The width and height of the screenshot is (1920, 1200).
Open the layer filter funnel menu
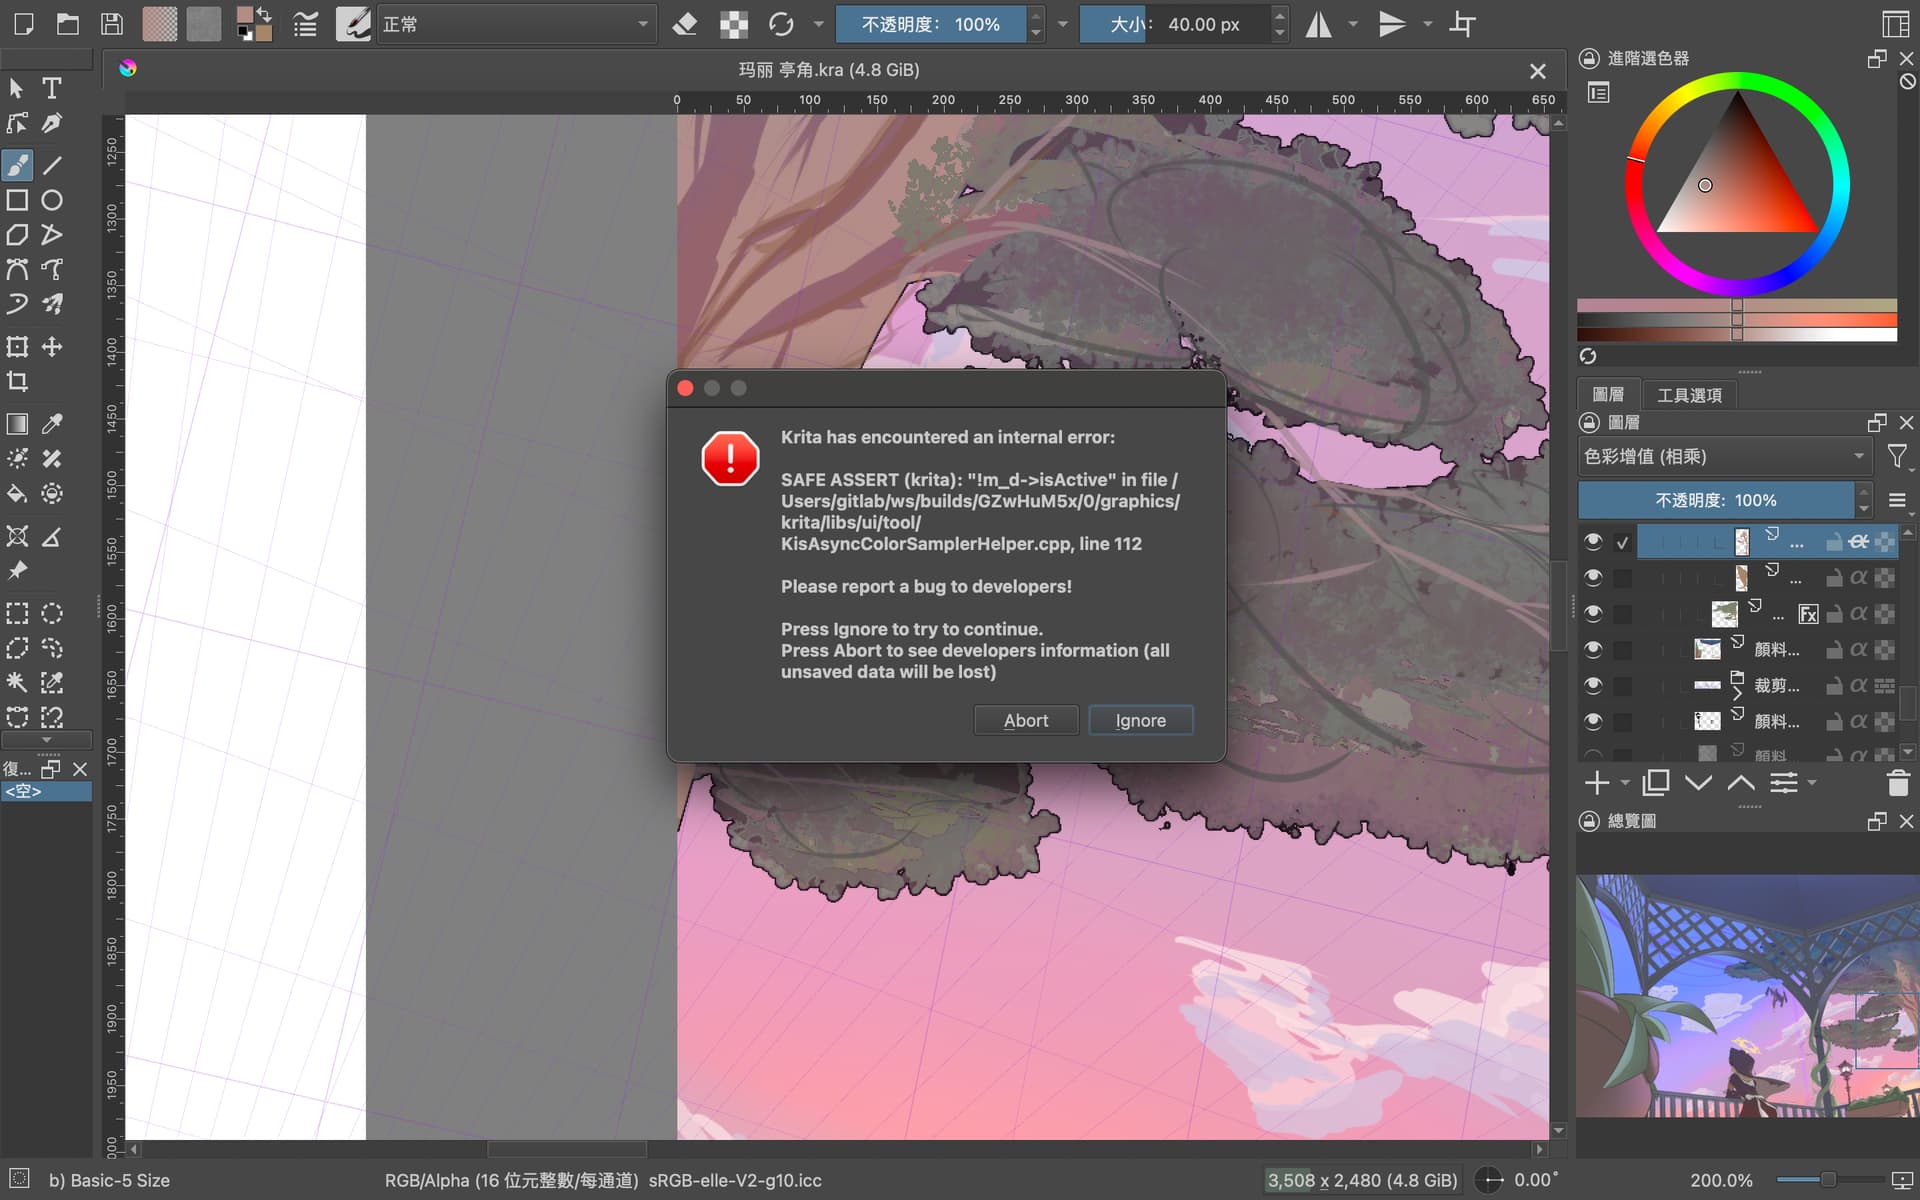click(x=1897, y=457)
